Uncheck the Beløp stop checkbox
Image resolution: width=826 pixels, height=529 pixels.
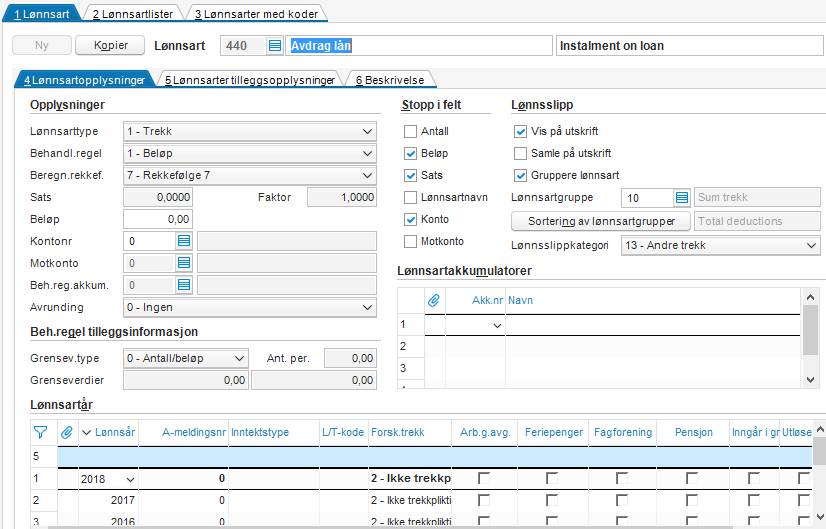[410, 153]
